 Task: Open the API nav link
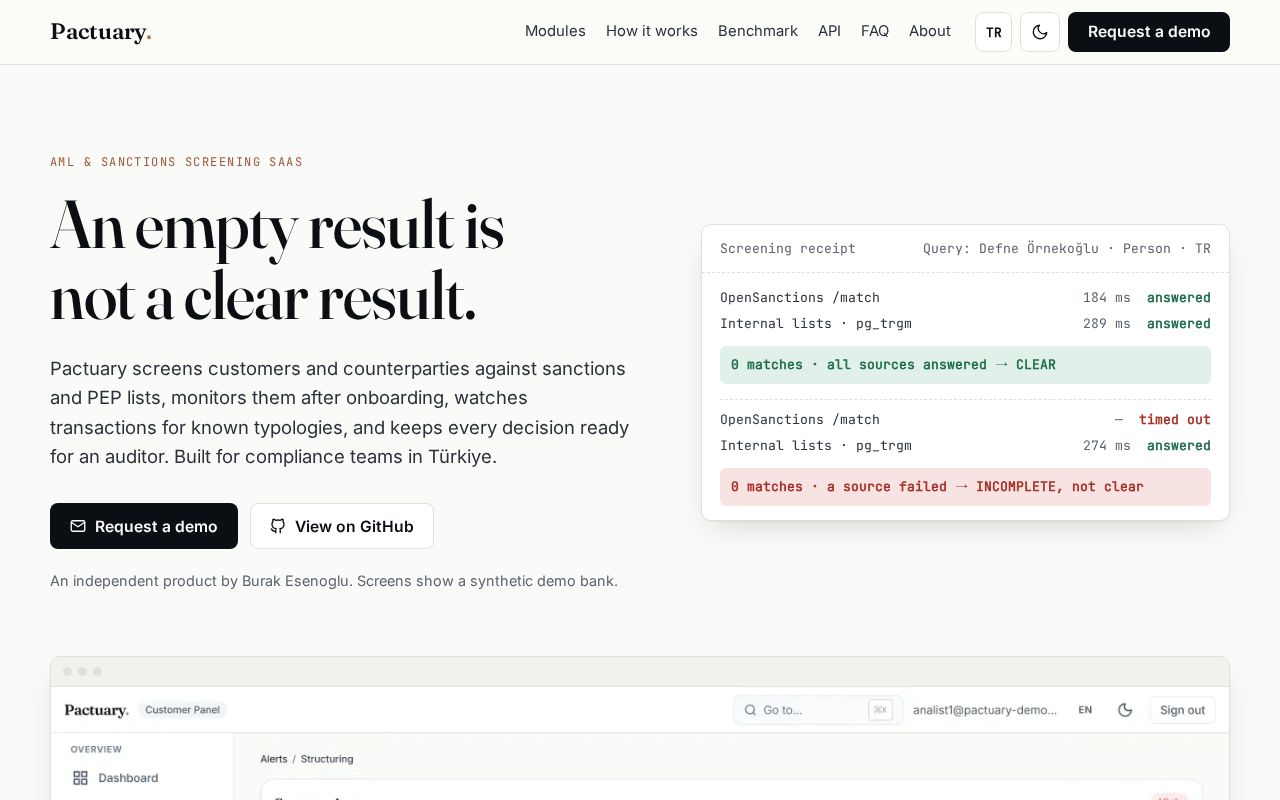coord(829,31)
